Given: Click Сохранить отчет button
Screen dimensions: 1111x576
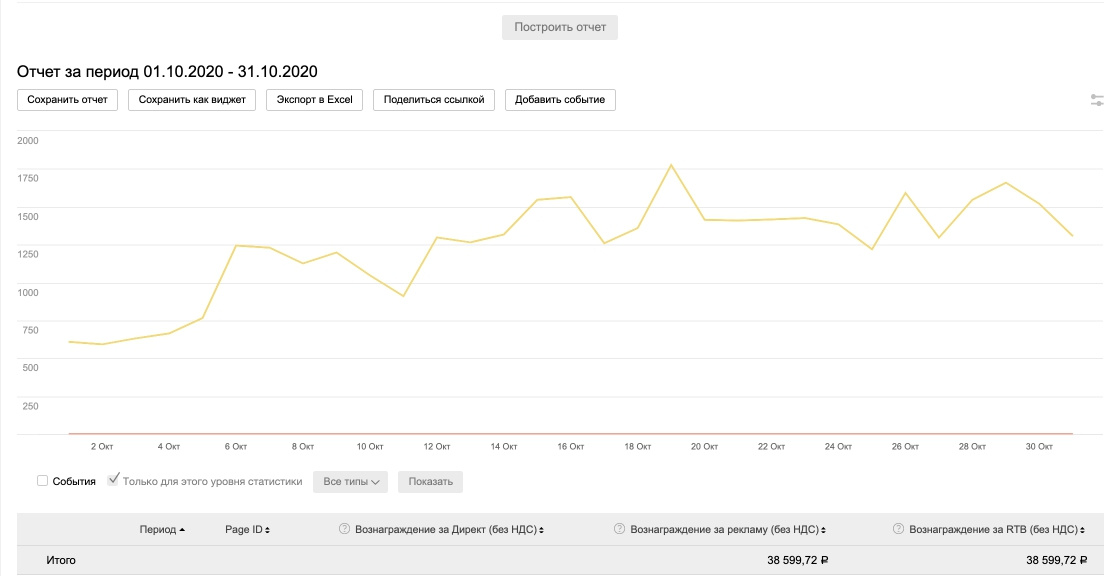Looking at the screenshot, I should (67, 100).
